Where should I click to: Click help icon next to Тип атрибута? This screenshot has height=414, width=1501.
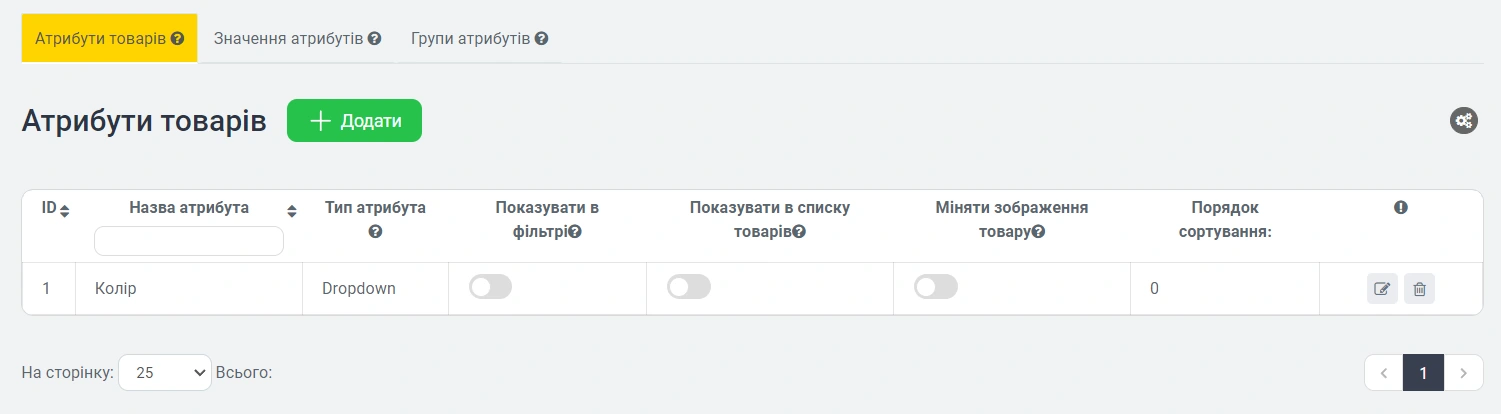[x=375, y=232]
